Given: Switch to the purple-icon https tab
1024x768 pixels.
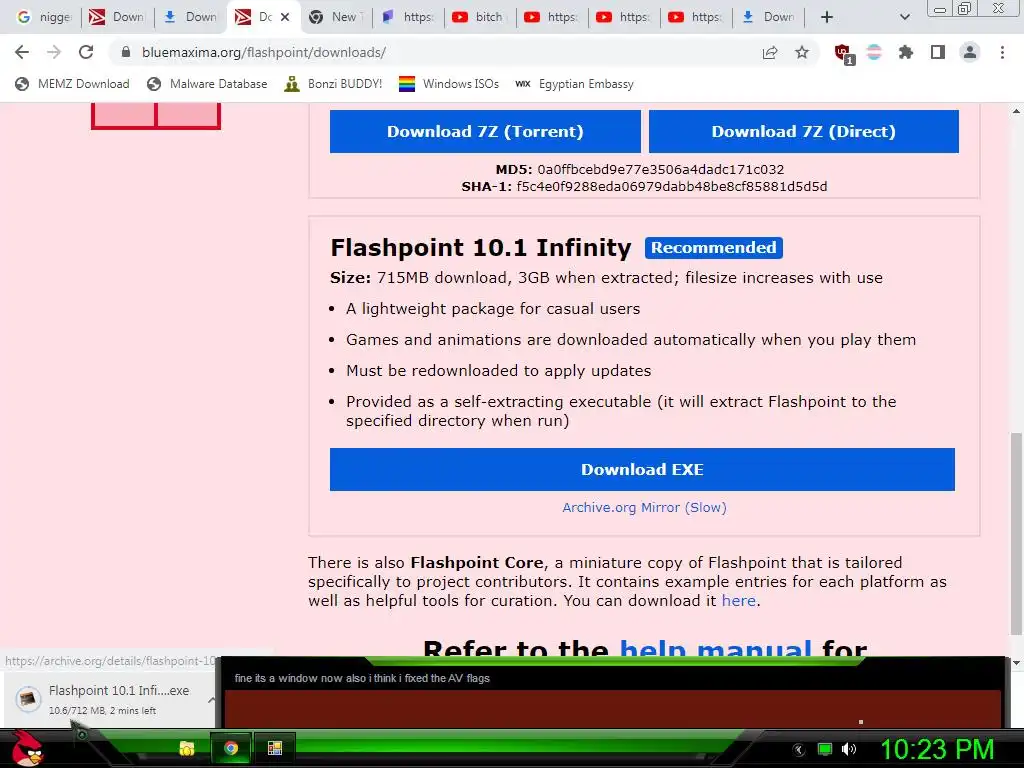Looking at the screenshot, I should (x=408, y=17).
